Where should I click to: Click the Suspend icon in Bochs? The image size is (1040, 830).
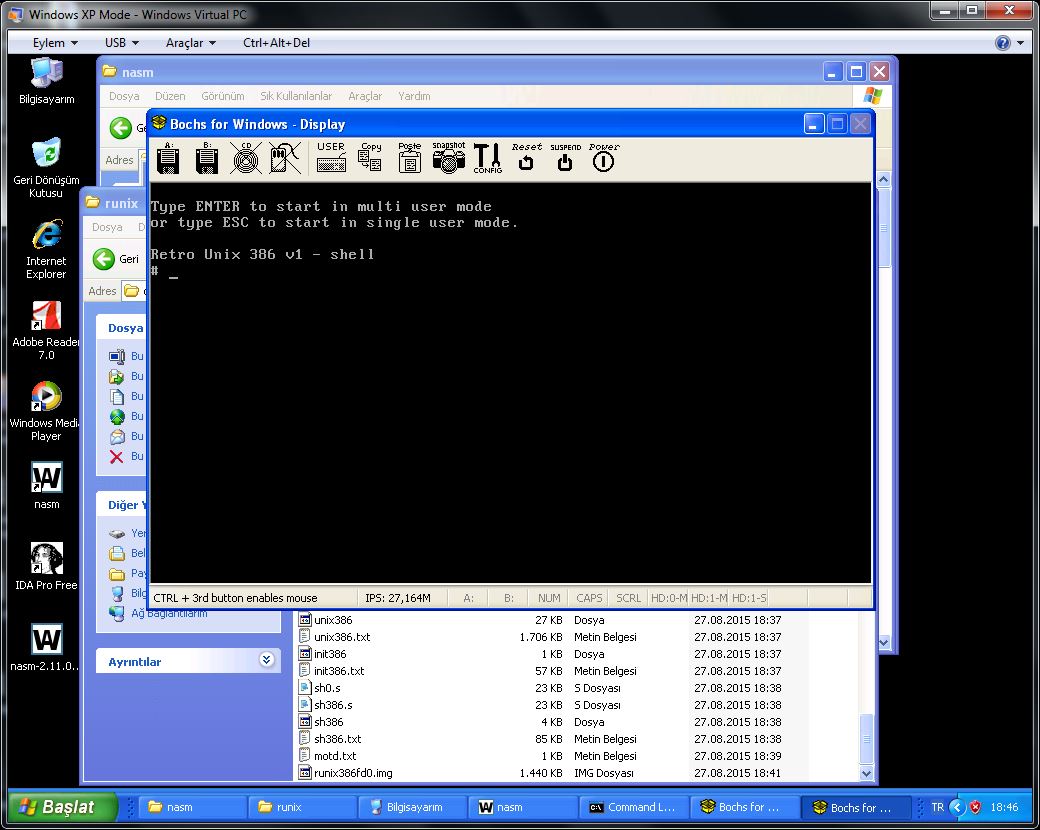565,158
